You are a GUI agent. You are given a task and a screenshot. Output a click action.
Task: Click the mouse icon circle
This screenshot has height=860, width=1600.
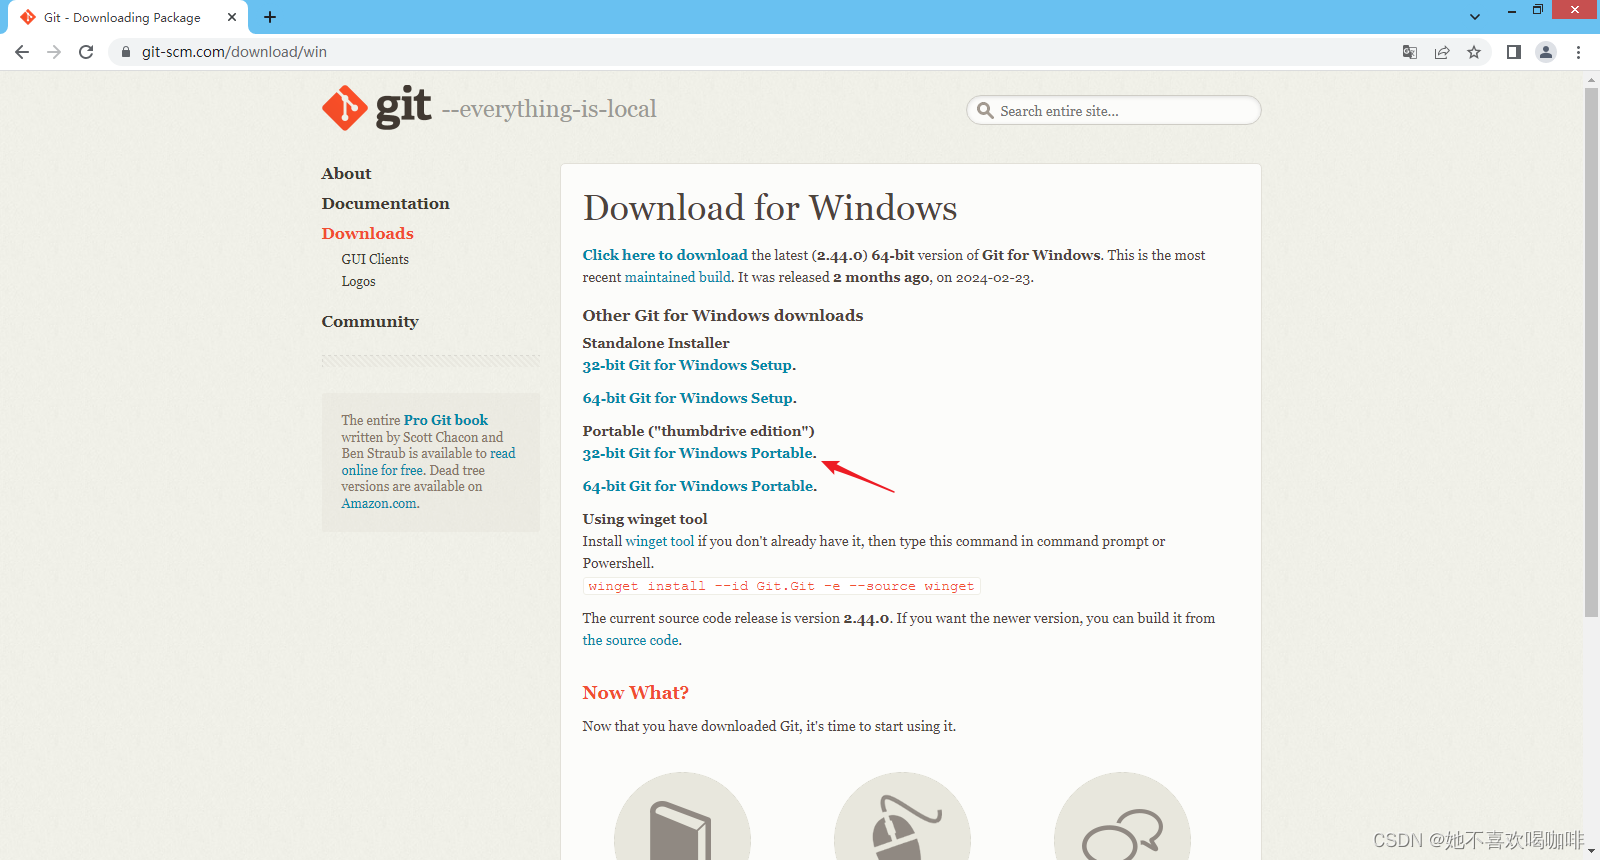[902, 816]
